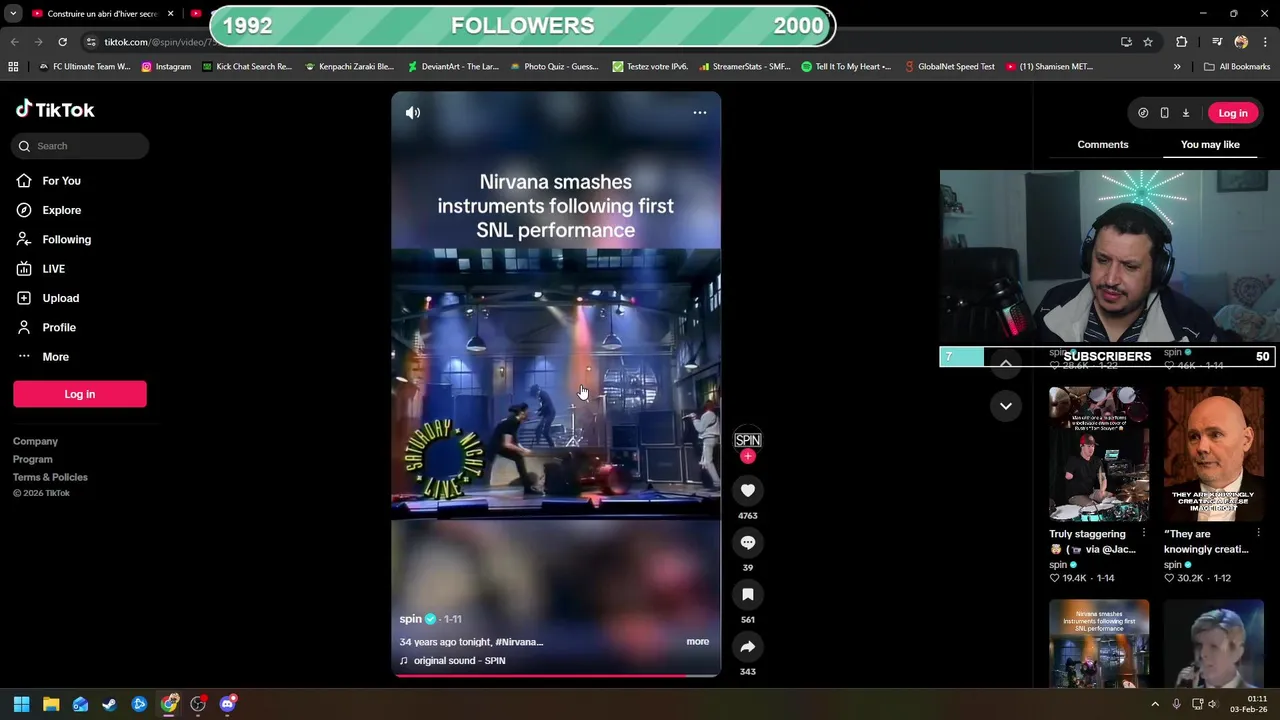The width and height of the screenshot is (1280, 720).
Task: Open Windows Start menu
Action: coord(21,704)
